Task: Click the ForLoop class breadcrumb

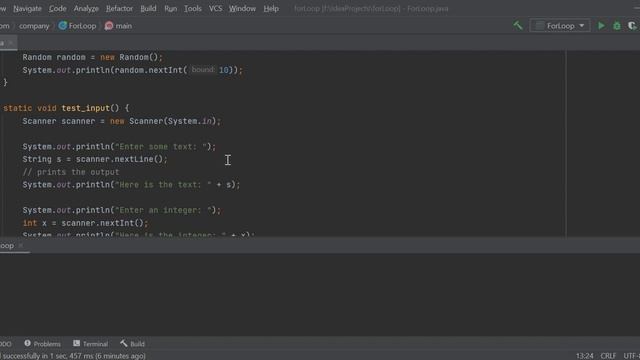Action: coord(82,26)
